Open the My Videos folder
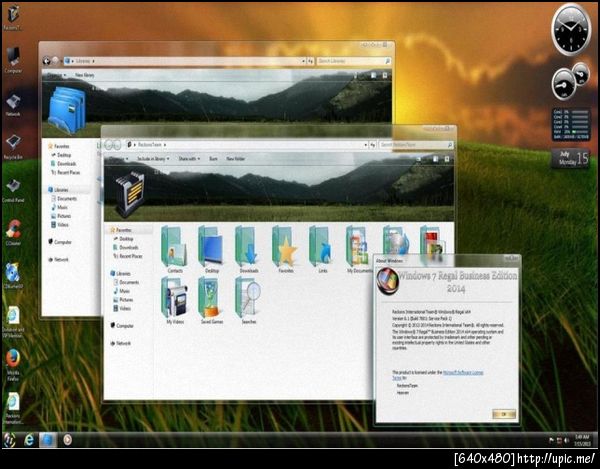Viewport: 600px width, 469px height. [x=175, y=301]
